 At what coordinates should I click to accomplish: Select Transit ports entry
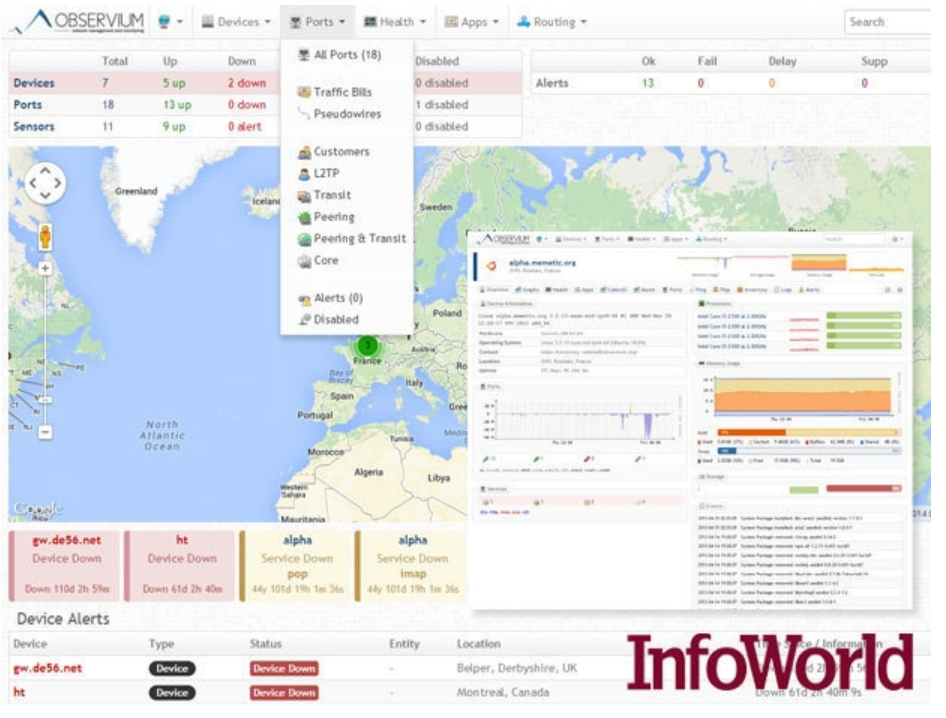coord(325,195)
